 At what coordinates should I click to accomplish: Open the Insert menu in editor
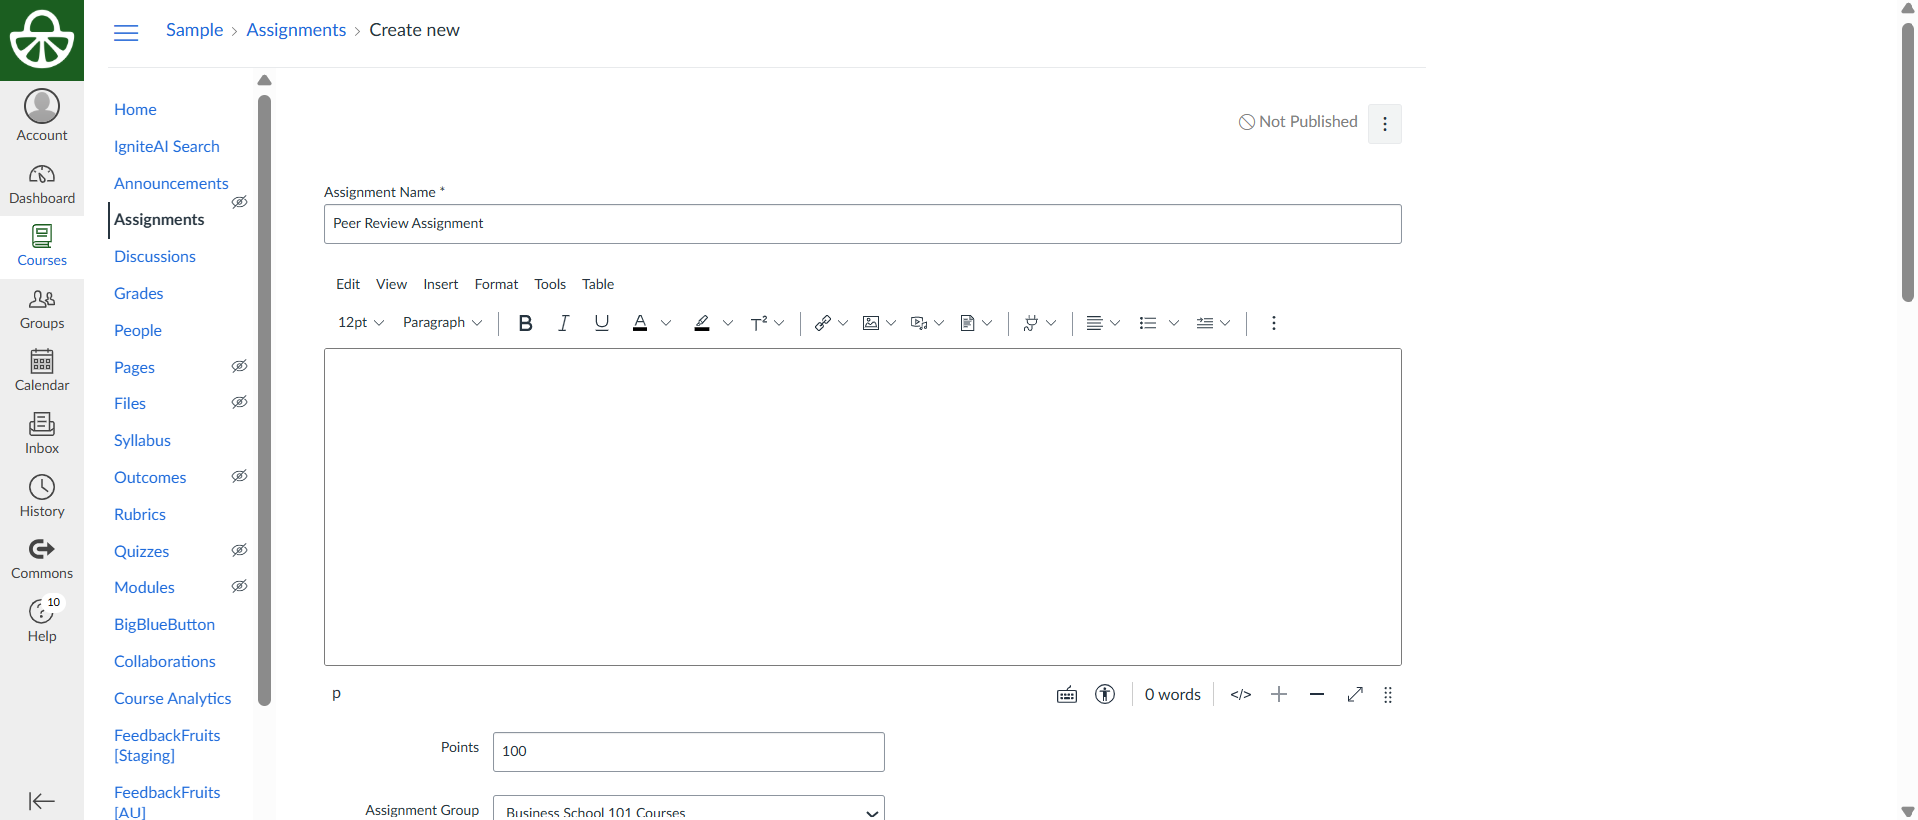440,284
